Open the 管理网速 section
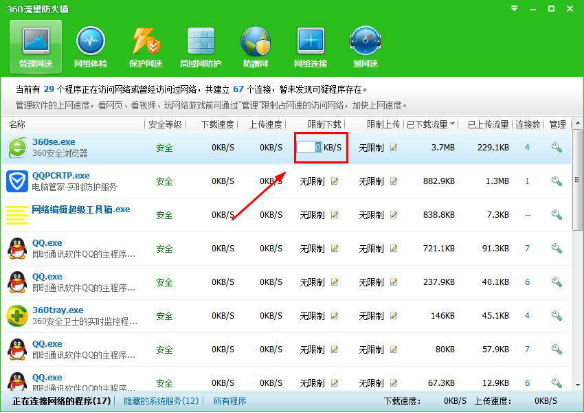 [36, 47]
